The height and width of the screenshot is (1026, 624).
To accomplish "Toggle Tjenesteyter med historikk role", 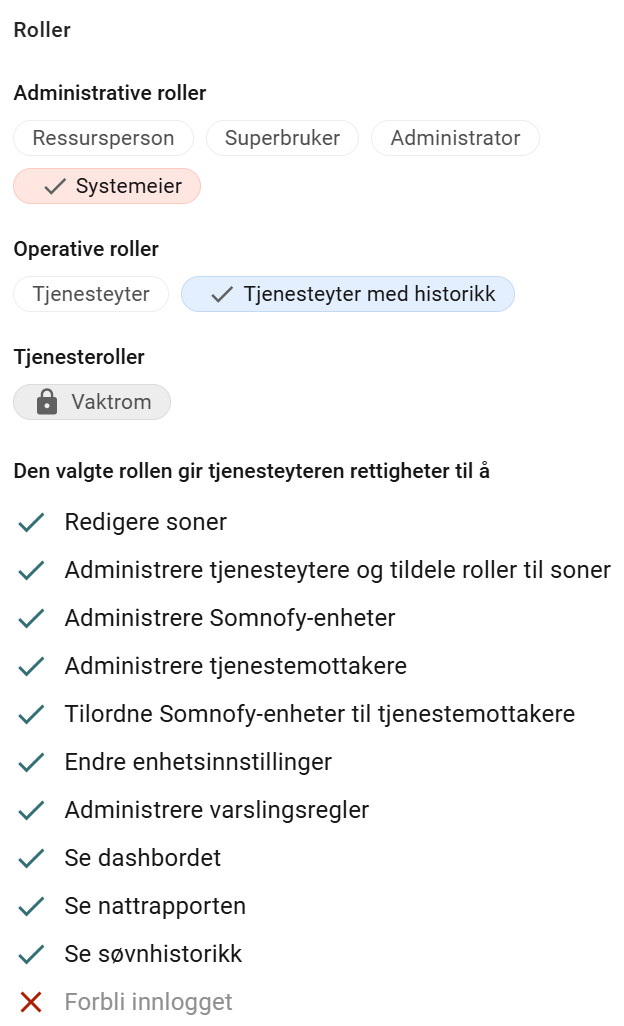I will [348, 294].
